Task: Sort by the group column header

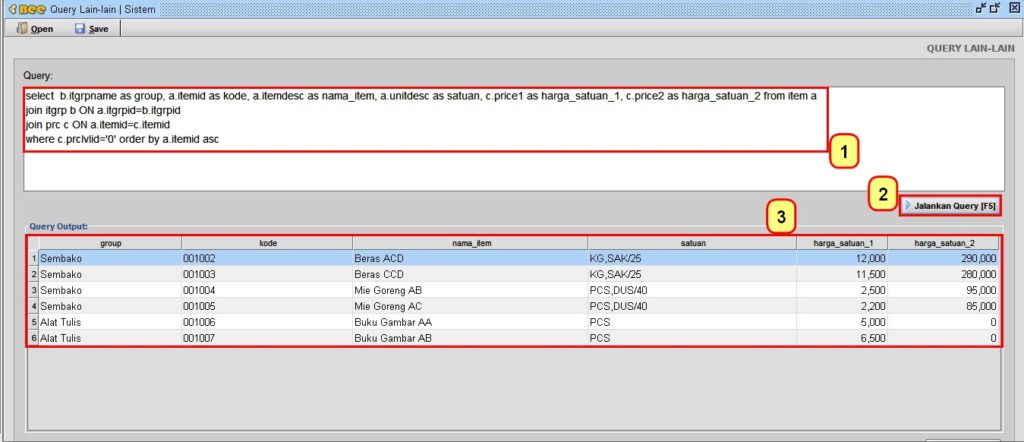Action: 110,243
